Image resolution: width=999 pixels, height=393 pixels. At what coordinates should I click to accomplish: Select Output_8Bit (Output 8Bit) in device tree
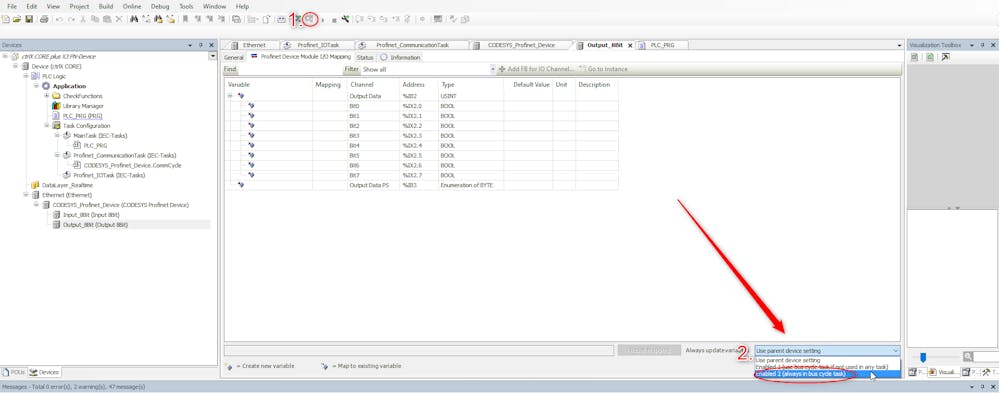point(95,225)
